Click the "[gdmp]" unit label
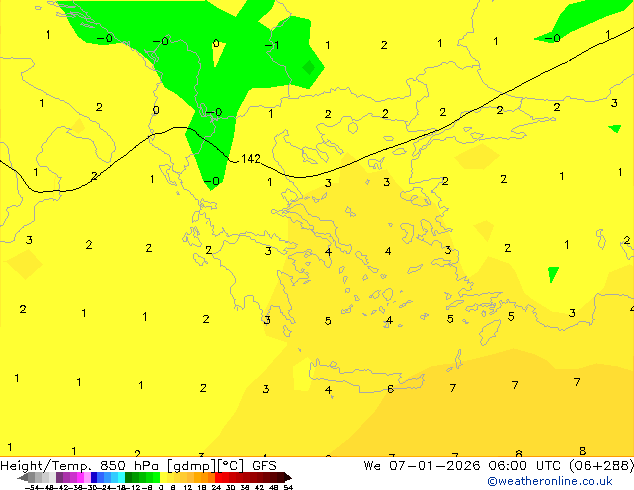634x490 pixels. click(192, 466)
